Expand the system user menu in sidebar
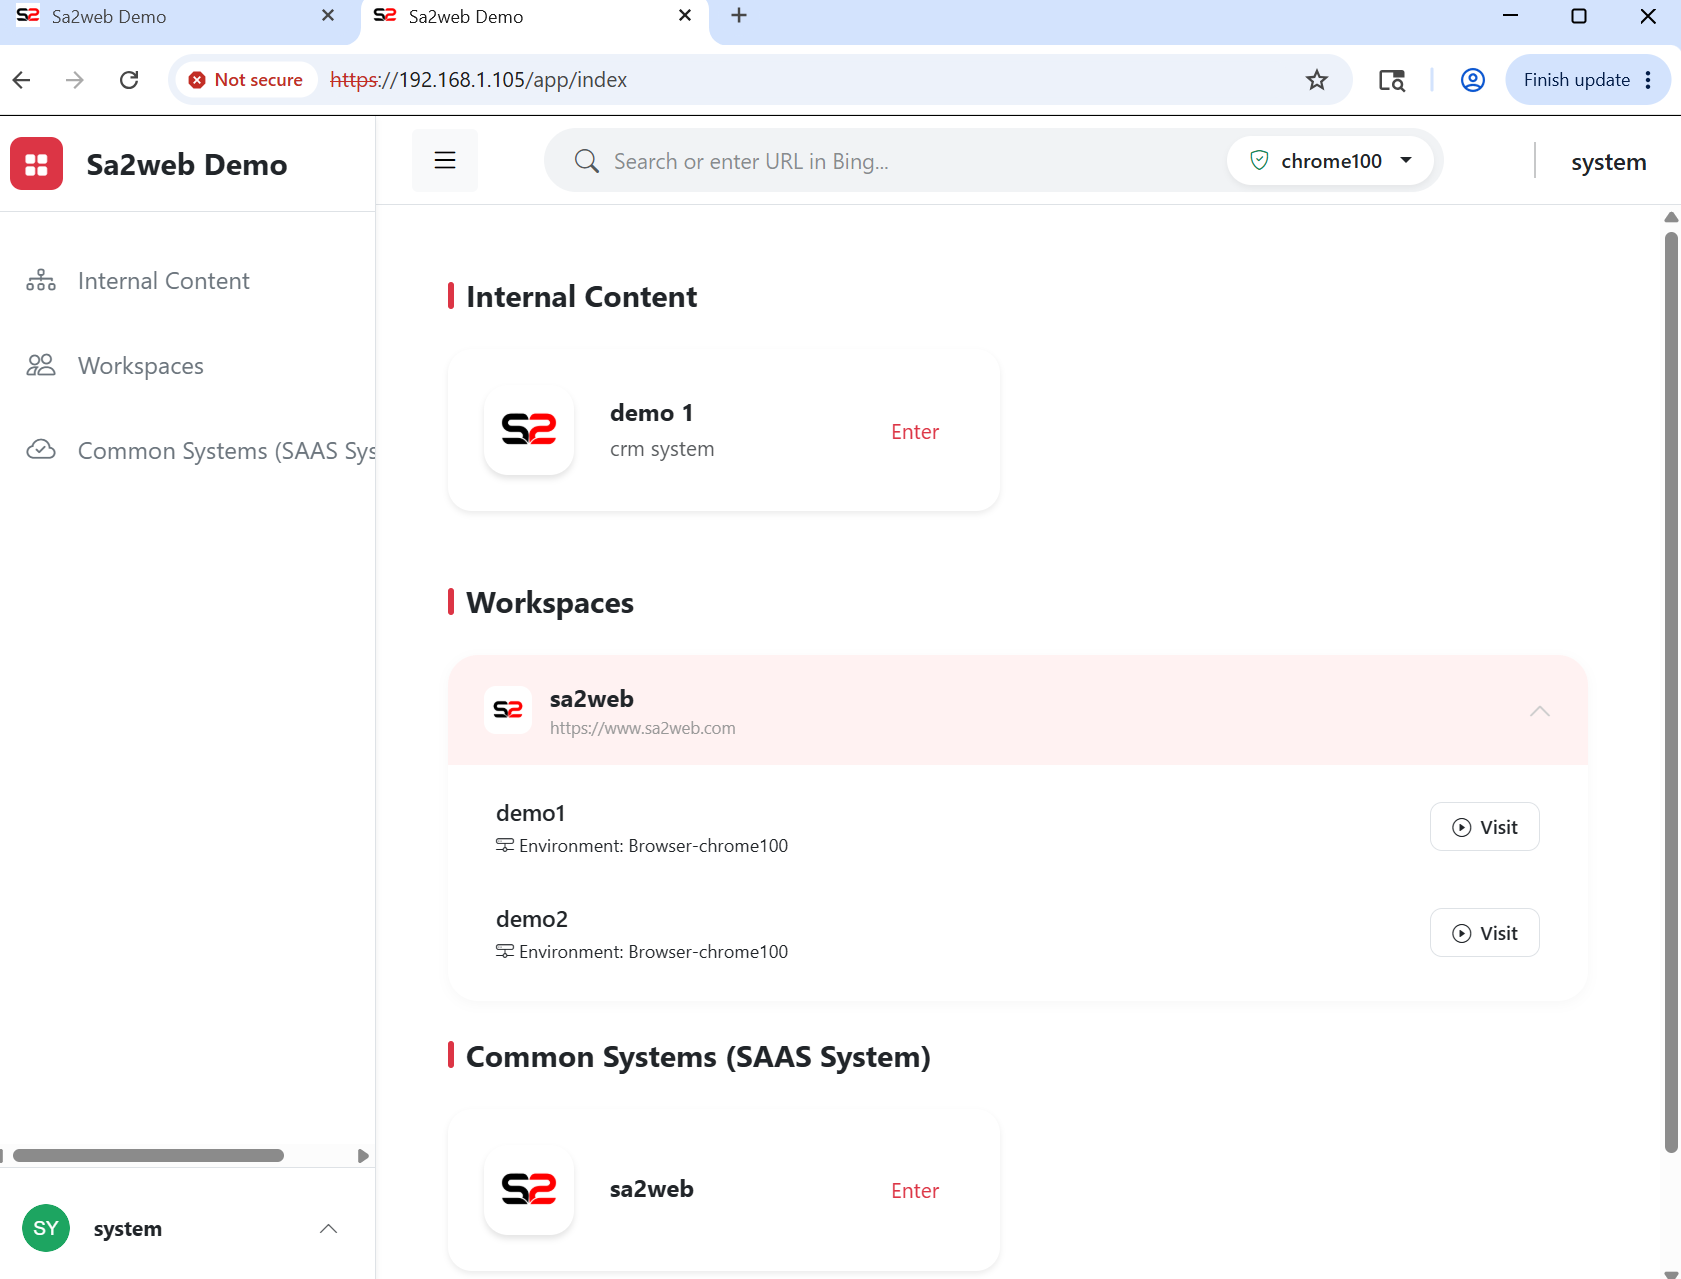The image size is (1681, 1279). [328, 1229]
